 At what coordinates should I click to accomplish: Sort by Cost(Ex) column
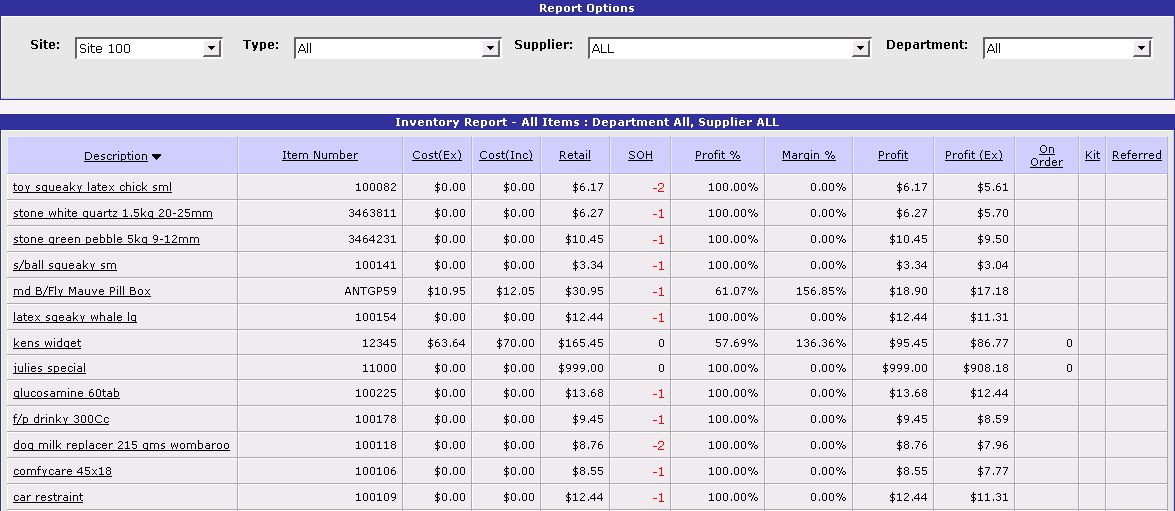437,155
